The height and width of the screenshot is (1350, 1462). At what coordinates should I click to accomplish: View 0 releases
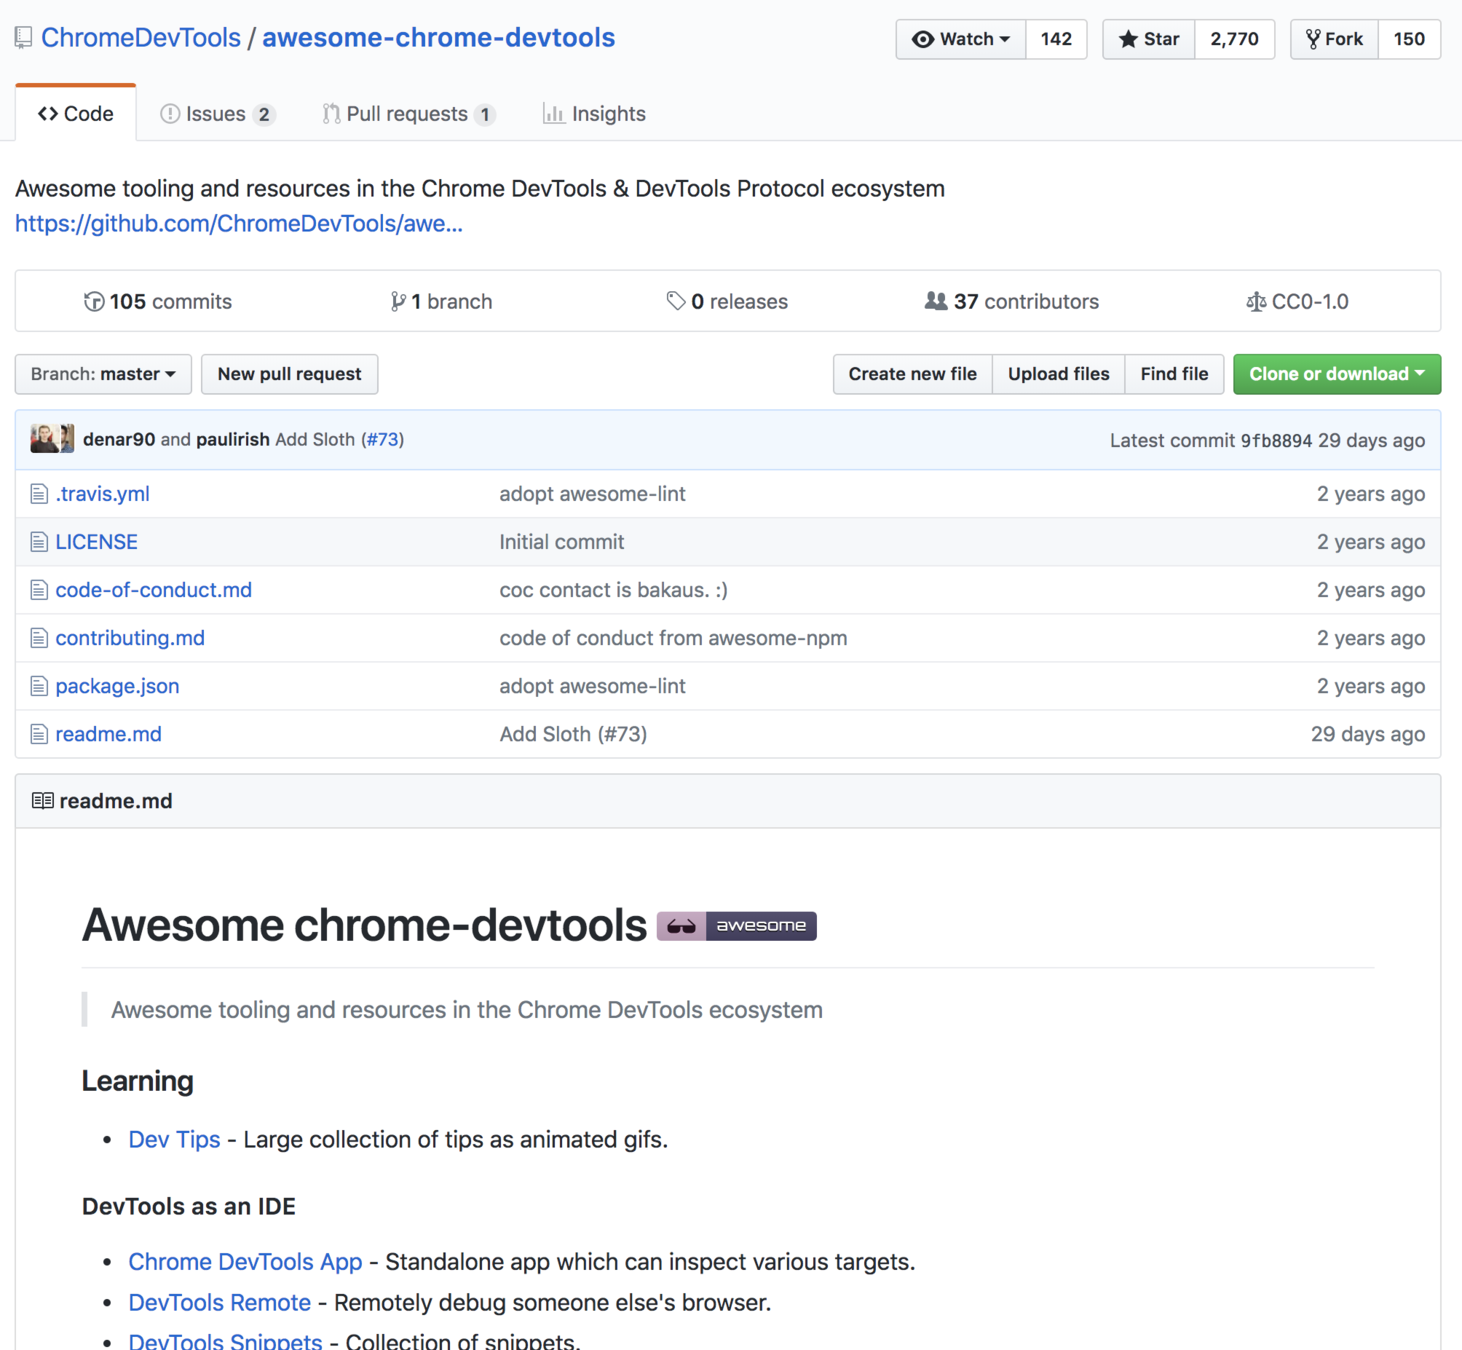(727, 301)
